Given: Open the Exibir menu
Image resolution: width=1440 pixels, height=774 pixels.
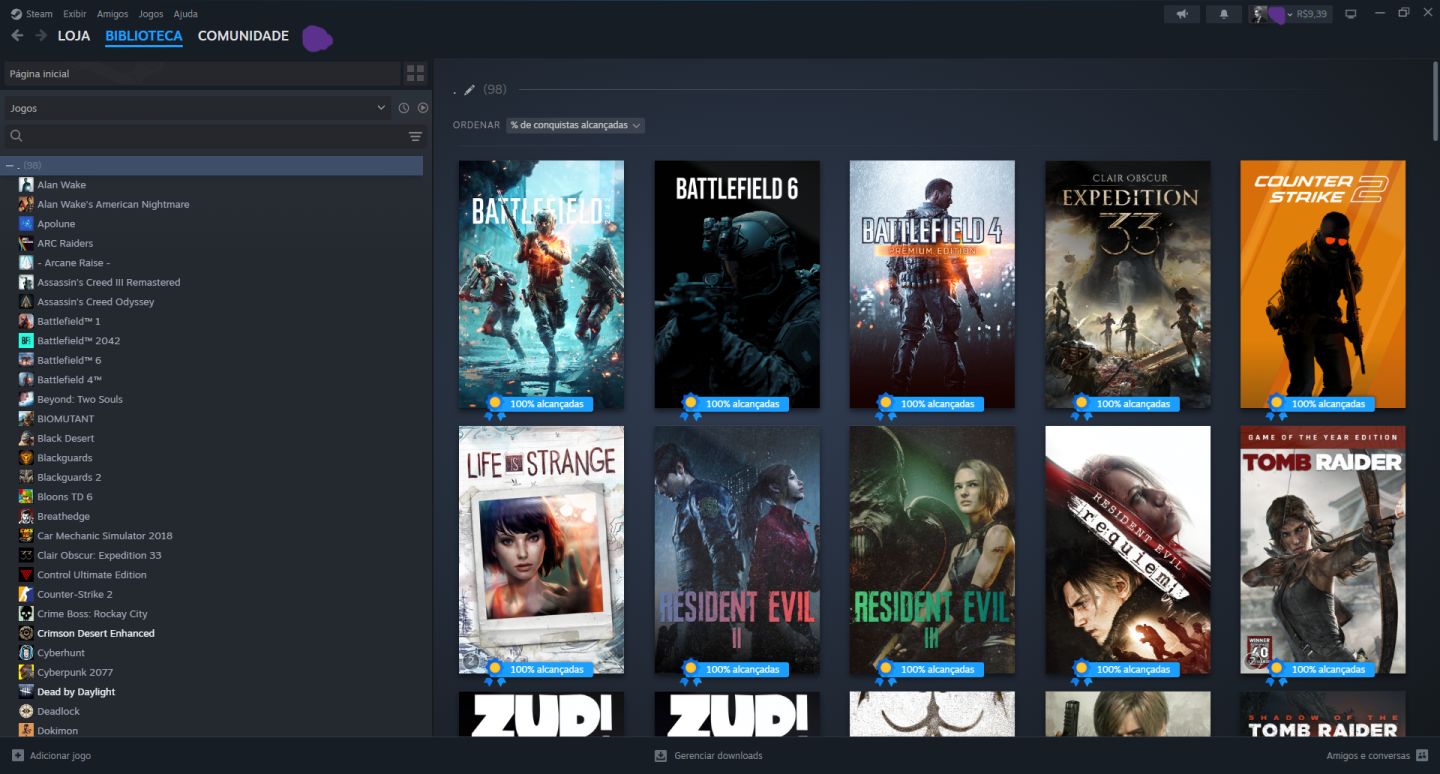Looking at the screenshot, I should pos(74,14).
